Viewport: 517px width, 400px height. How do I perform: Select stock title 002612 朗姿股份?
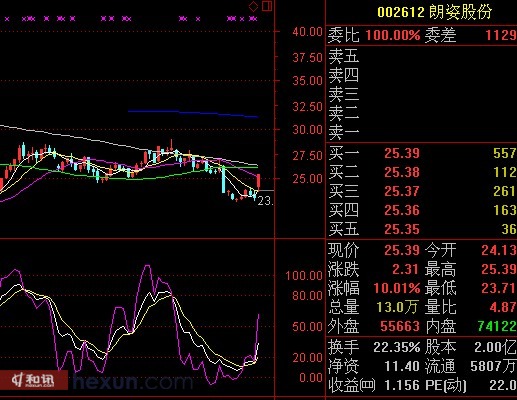[435, 12]
